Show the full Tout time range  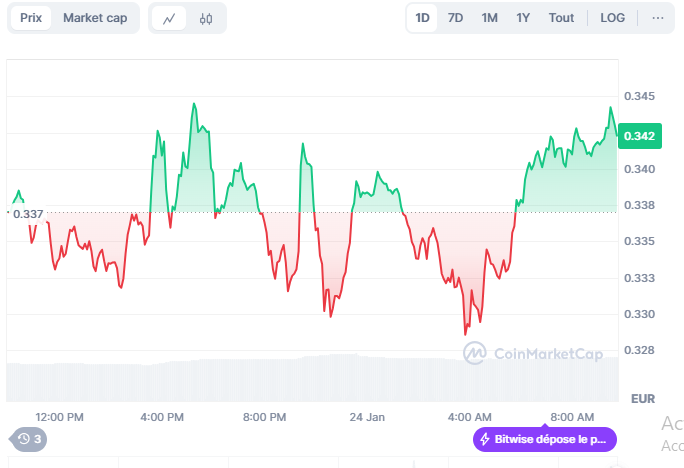pos(561,18)
